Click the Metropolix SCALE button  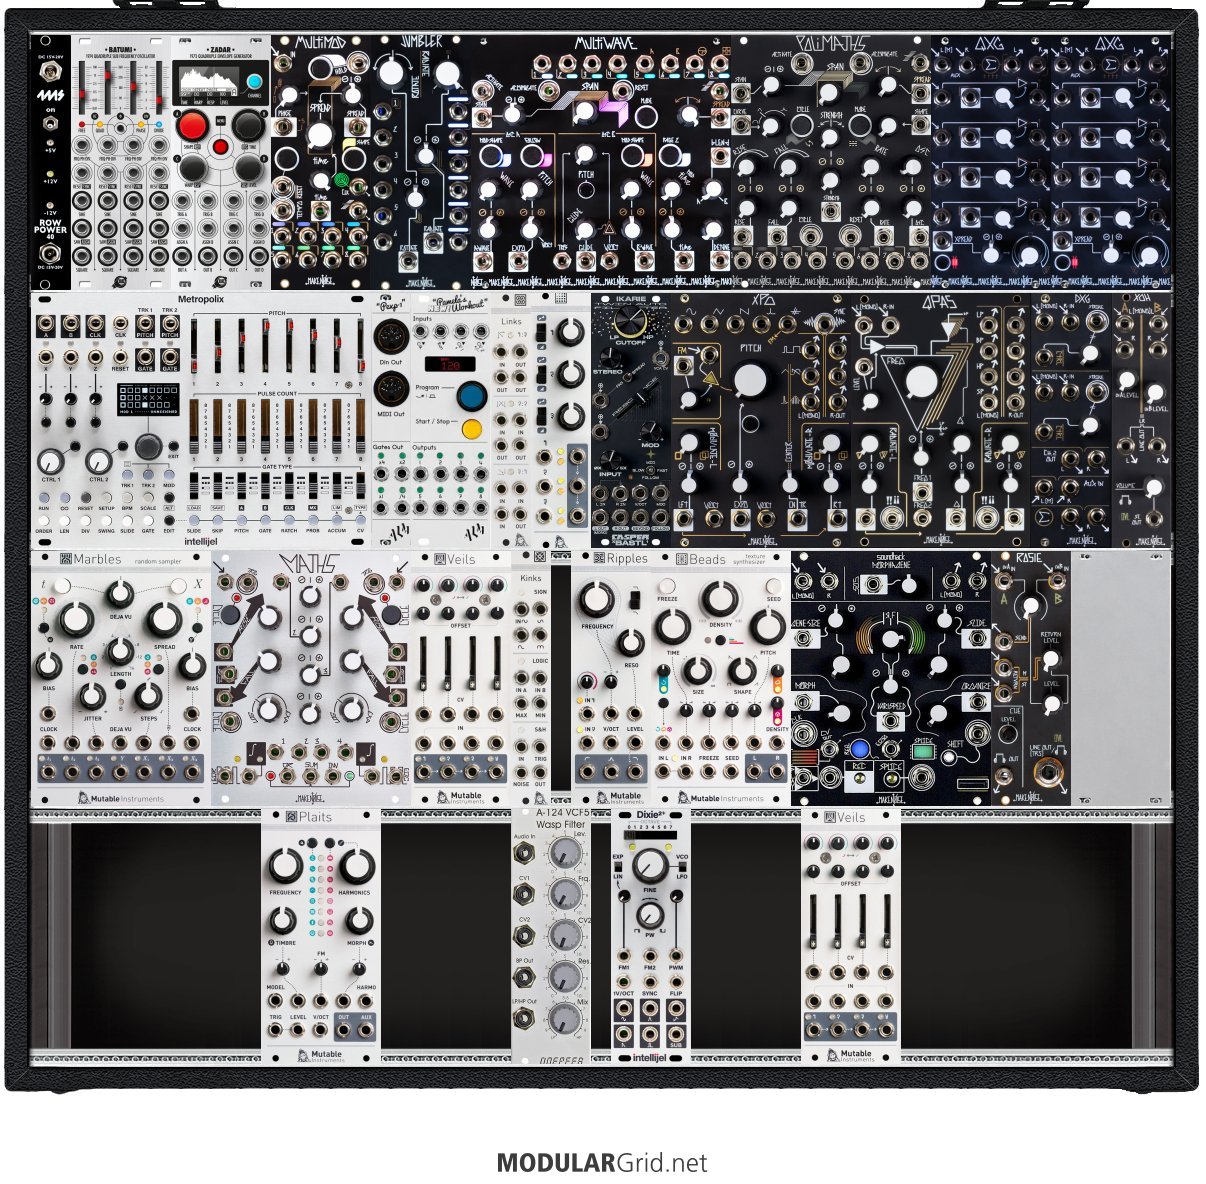click(x=148, y=498)
